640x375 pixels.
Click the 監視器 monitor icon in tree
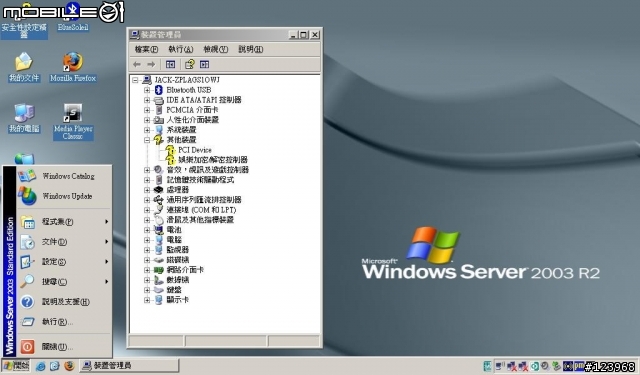point(158,250)
